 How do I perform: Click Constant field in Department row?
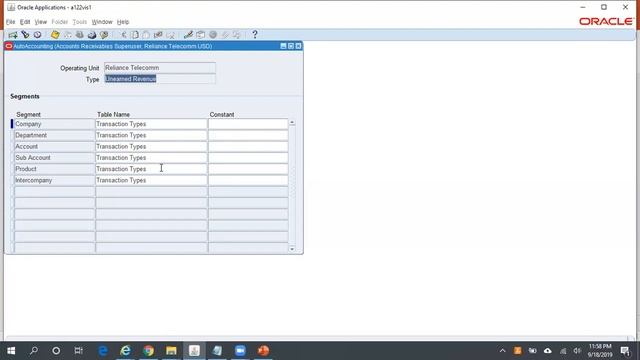[248, 135]
